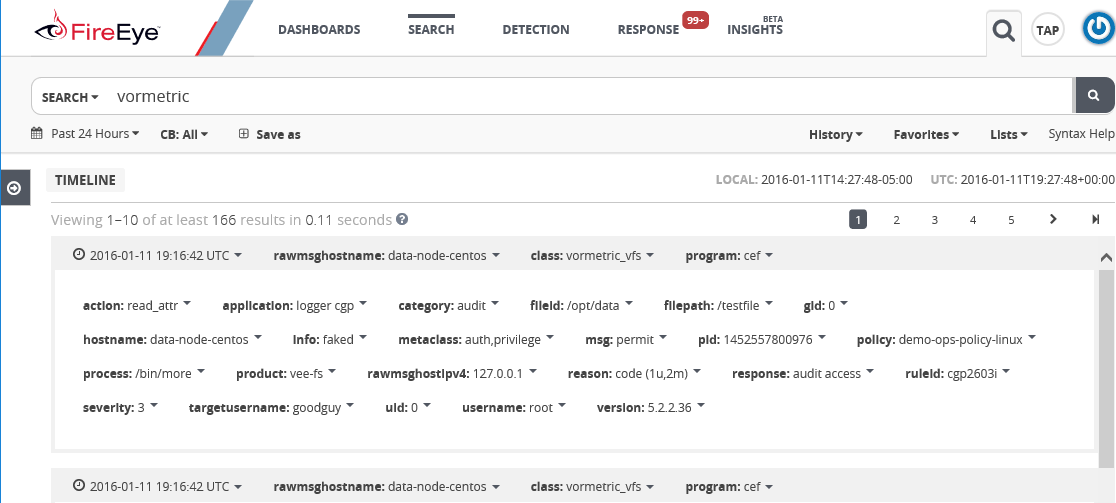Open process /bin/more field menu
The width and height of the screenshot is (1116, 503).
144,373
